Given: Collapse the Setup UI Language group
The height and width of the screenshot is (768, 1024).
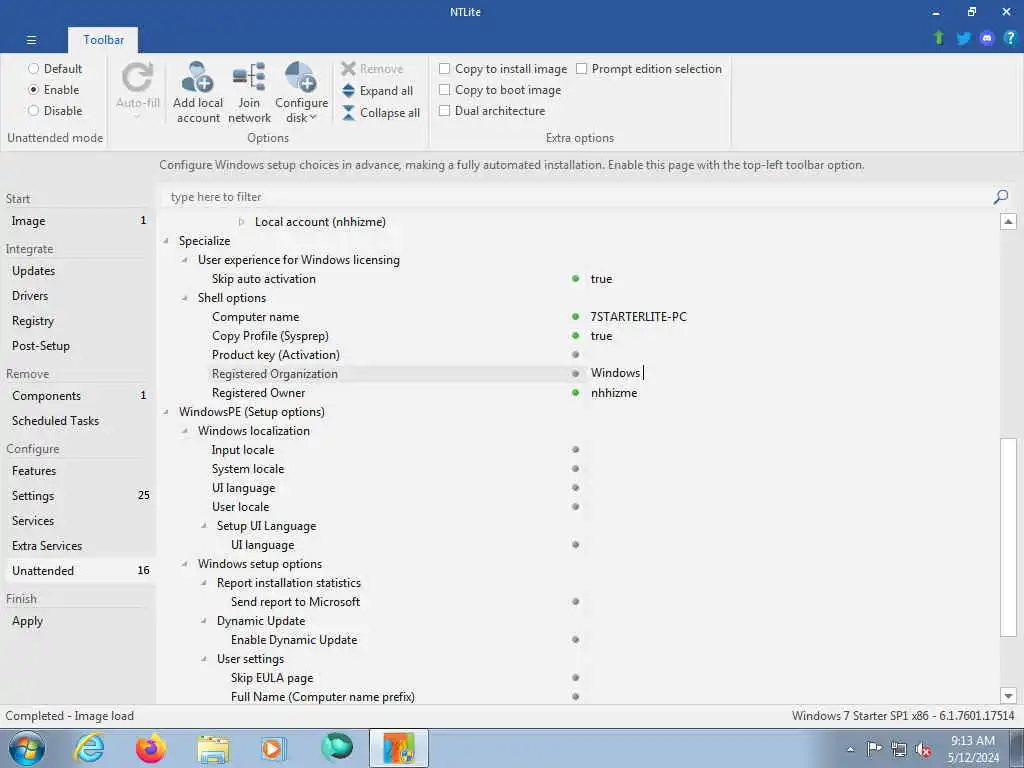Looking at the screenshot, I should [x=204, y=526].
